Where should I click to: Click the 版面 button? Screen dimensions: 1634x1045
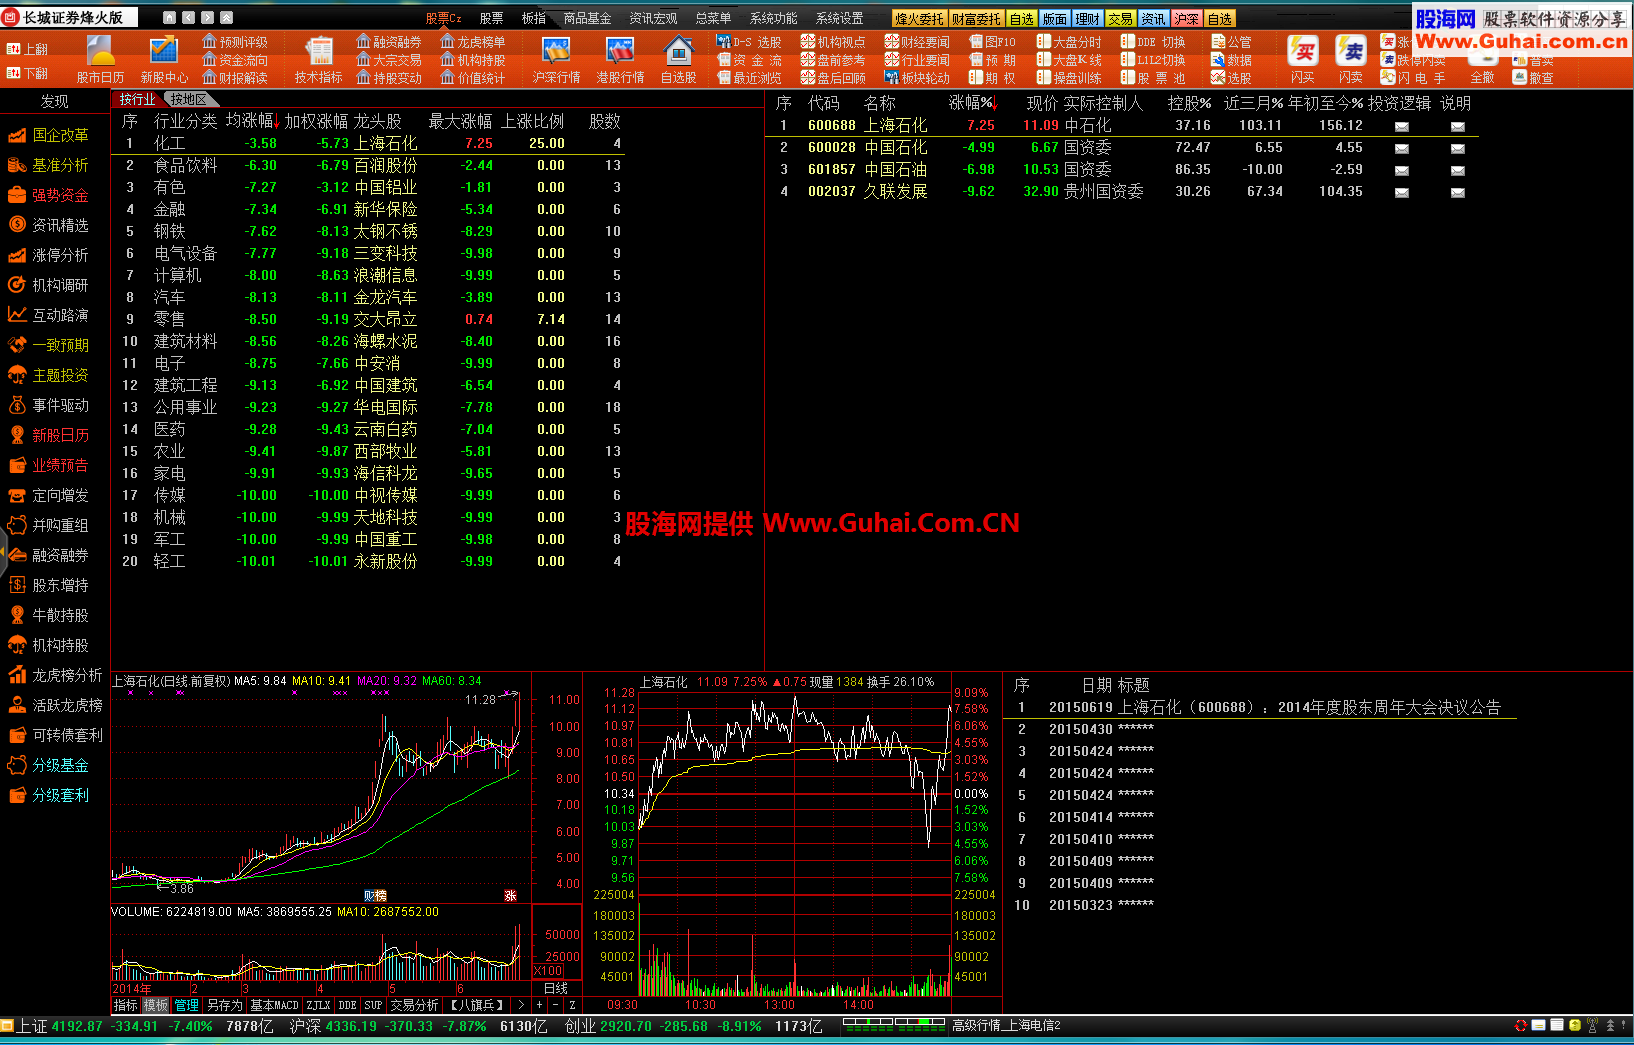point(1054,19)
